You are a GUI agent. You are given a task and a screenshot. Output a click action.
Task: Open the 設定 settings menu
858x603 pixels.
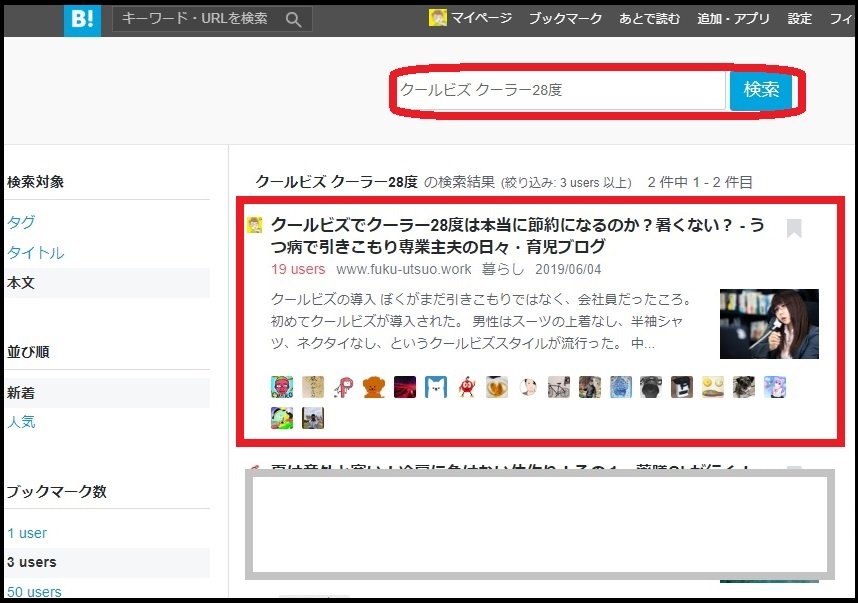coord(799,18)
